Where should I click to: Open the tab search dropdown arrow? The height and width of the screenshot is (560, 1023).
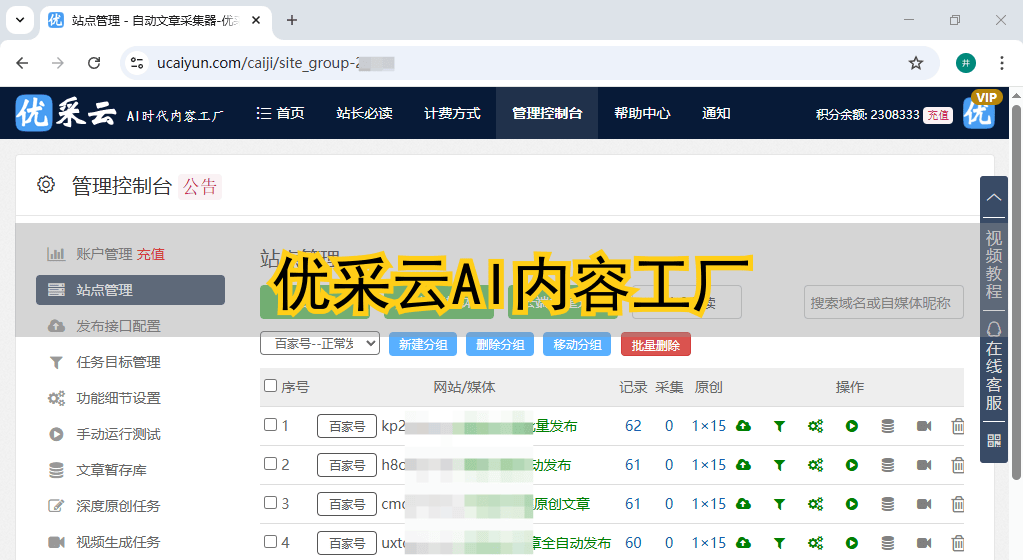click(19, 20)
